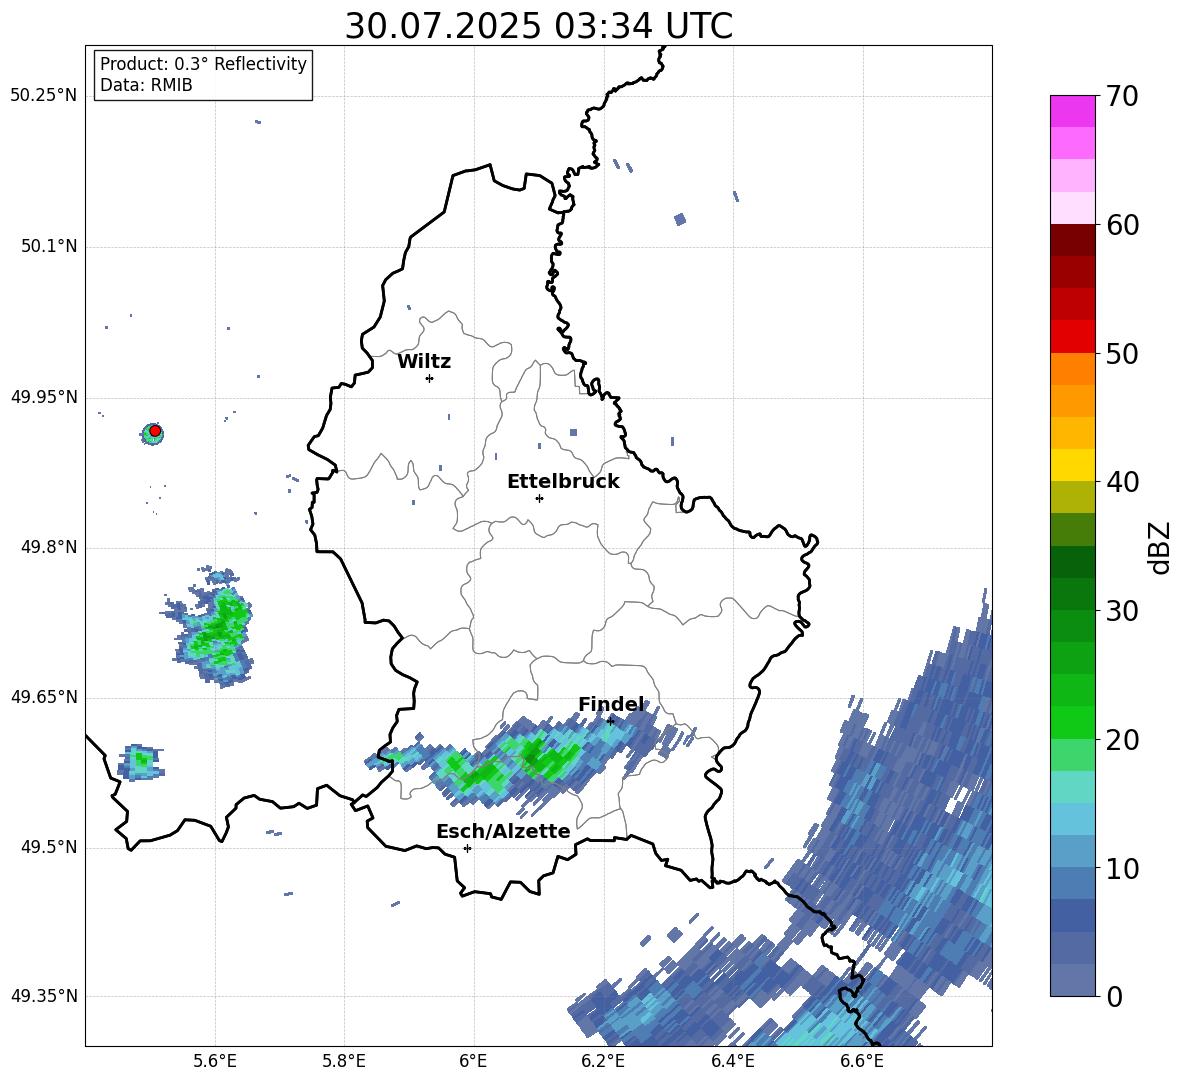Click the 49.35°N latitude label

(44, 996)
